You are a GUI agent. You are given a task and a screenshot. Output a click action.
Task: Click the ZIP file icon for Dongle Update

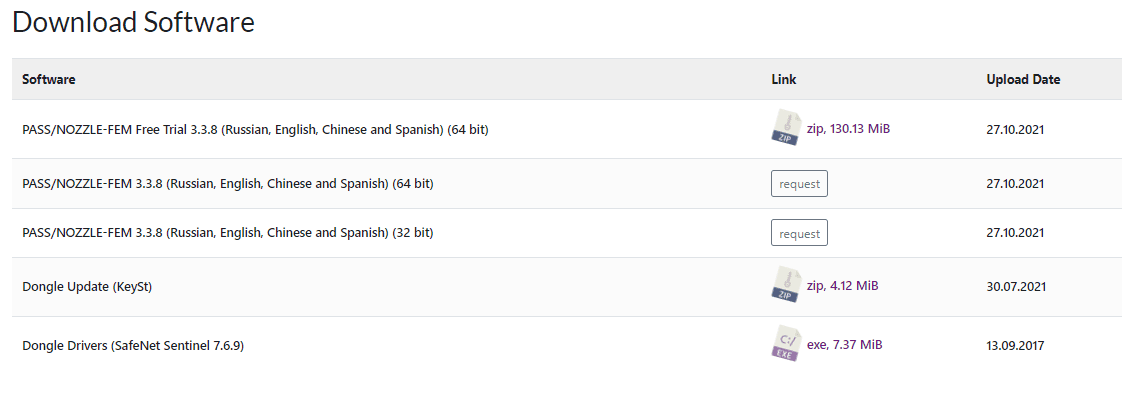(786, 284)
